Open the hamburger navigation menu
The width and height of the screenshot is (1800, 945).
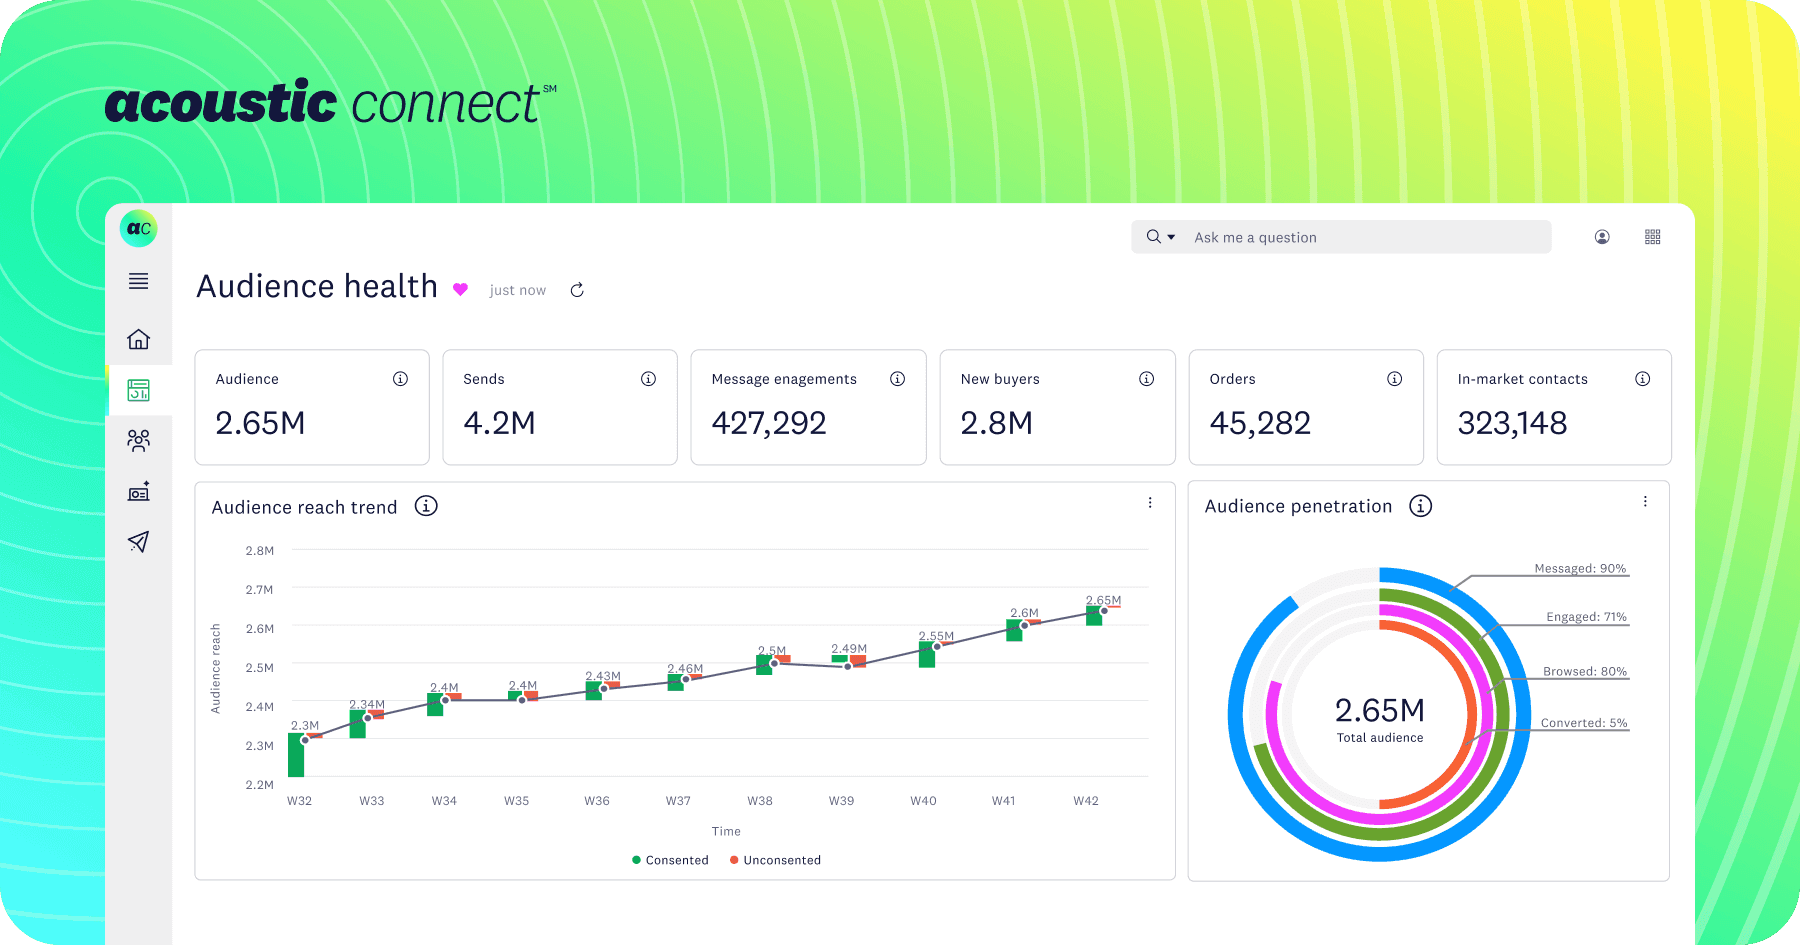pos(138,282)
